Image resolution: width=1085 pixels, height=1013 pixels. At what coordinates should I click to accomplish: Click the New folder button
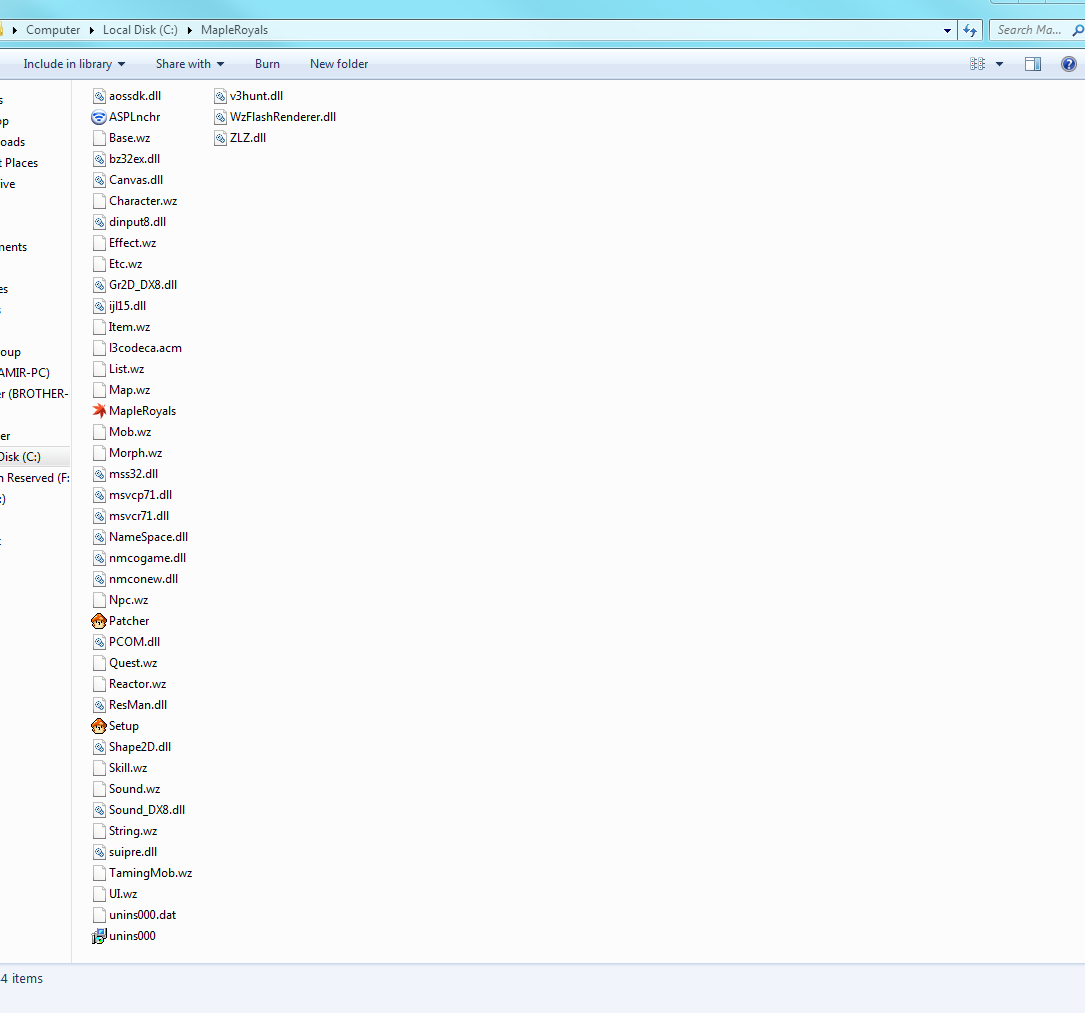[339, 64]
